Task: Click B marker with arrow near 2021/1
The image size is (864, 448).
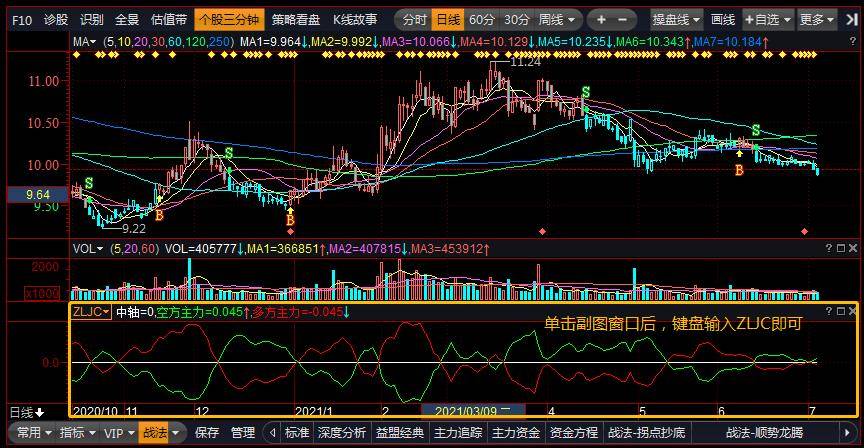Action: pyautogui.click(x=290, y=220)
